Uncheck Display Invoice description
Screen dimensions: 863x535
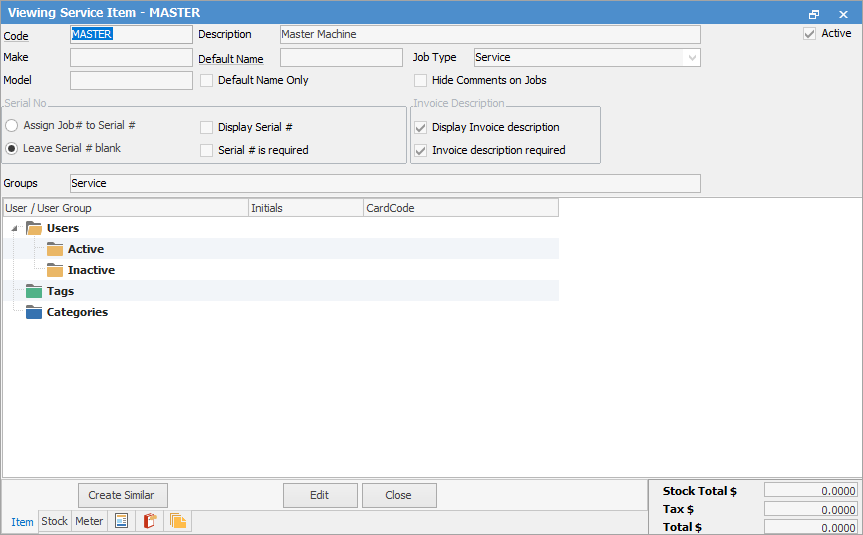pyautogui.click(x=420, y=128)
